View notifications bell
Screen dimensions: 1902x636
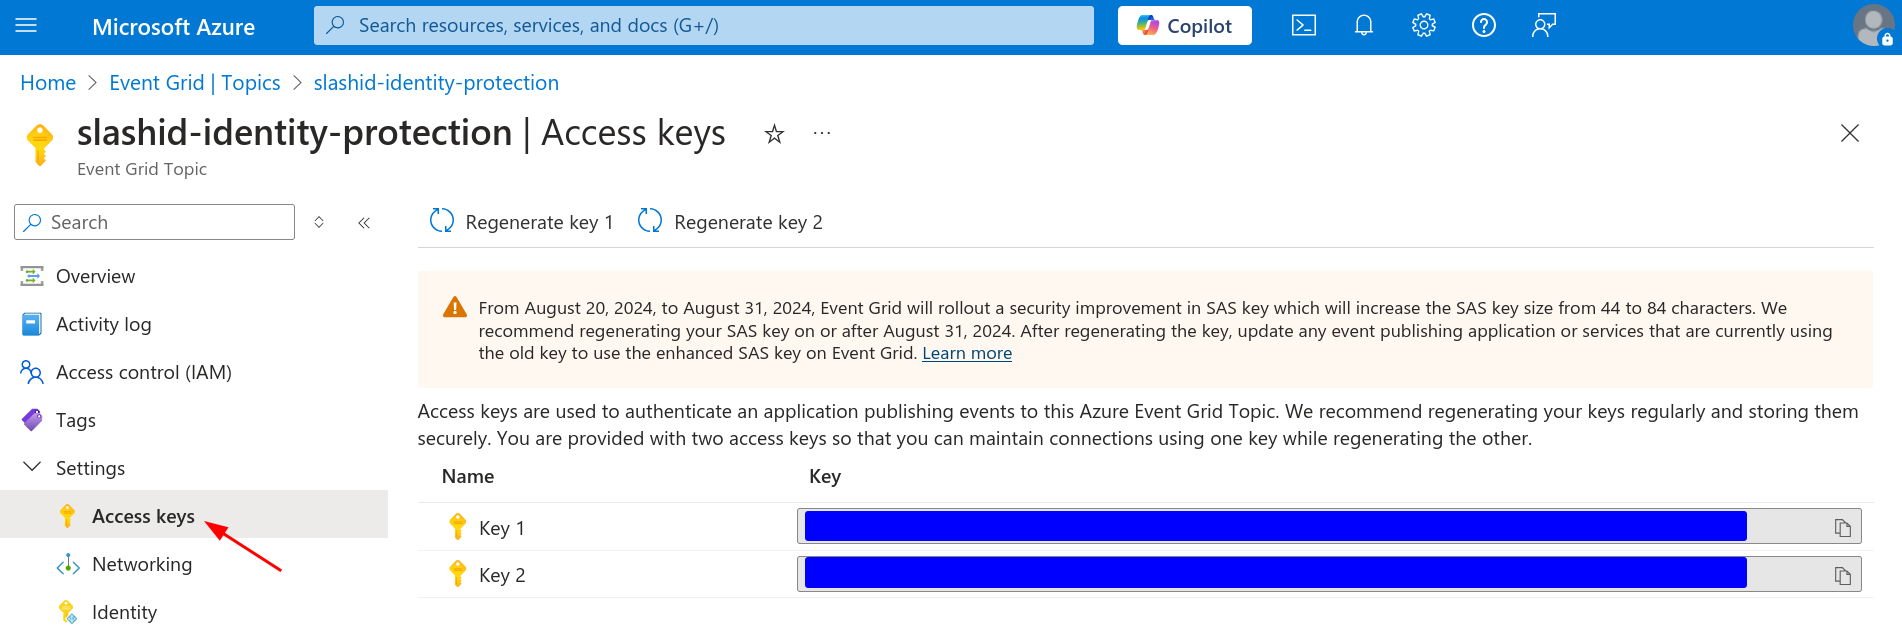click(1363, 25)
